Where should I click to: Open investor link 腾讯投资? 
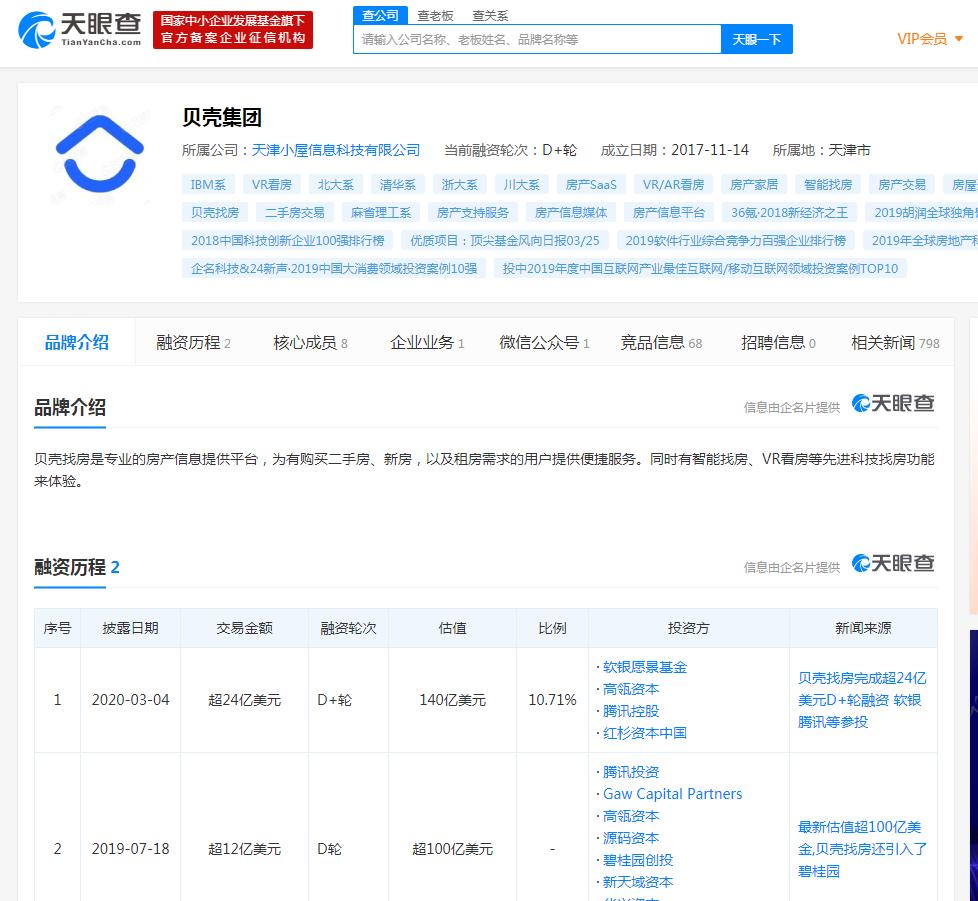(631, 772)
